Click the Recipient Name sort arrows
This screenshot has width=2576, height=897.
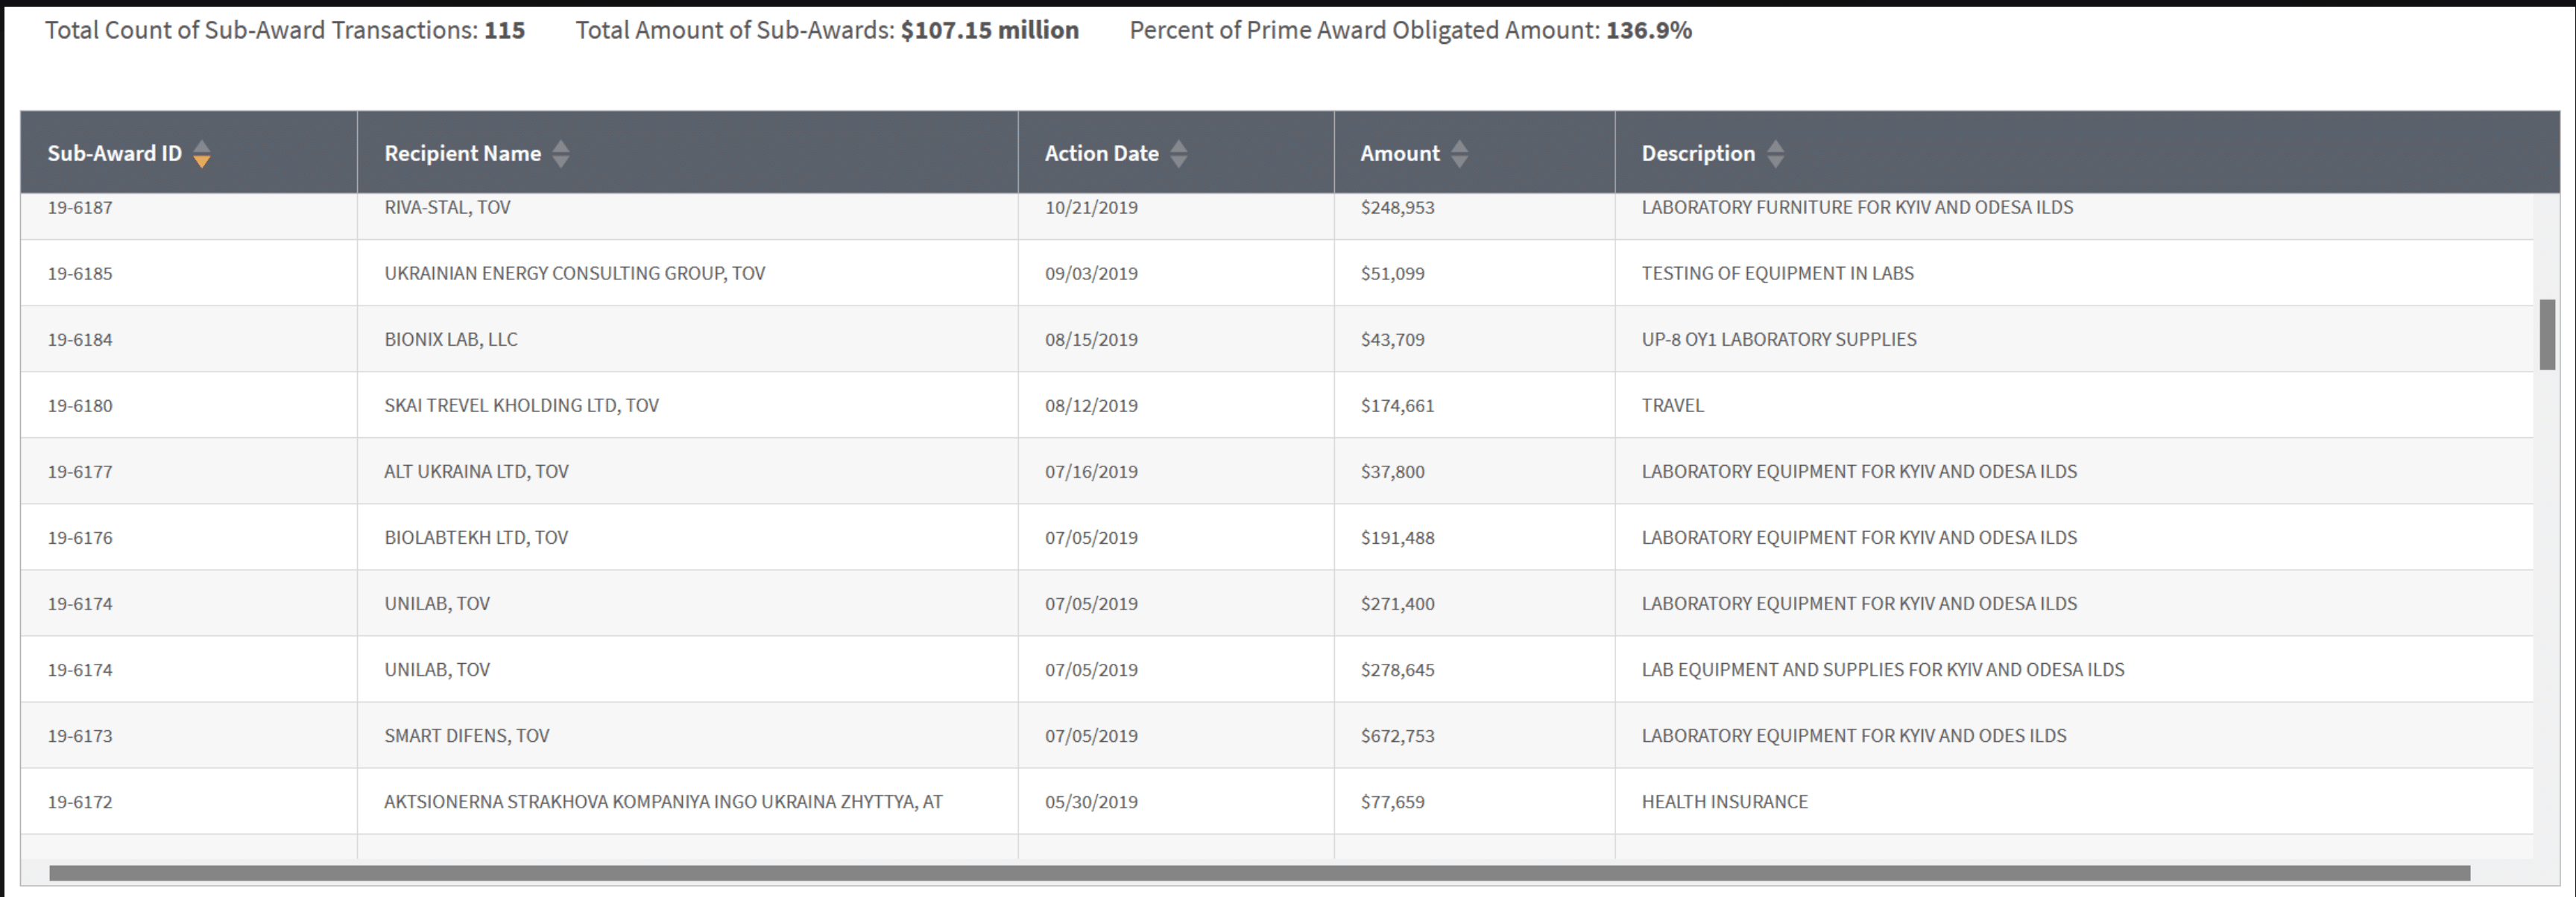point(561,154)
